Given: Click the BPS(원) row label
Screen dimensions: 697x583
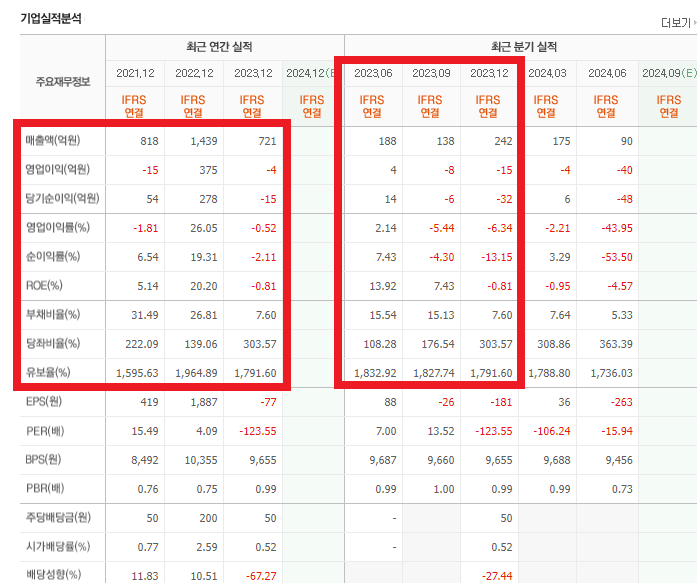Looking at the screenshot, I should coord(43,459).
